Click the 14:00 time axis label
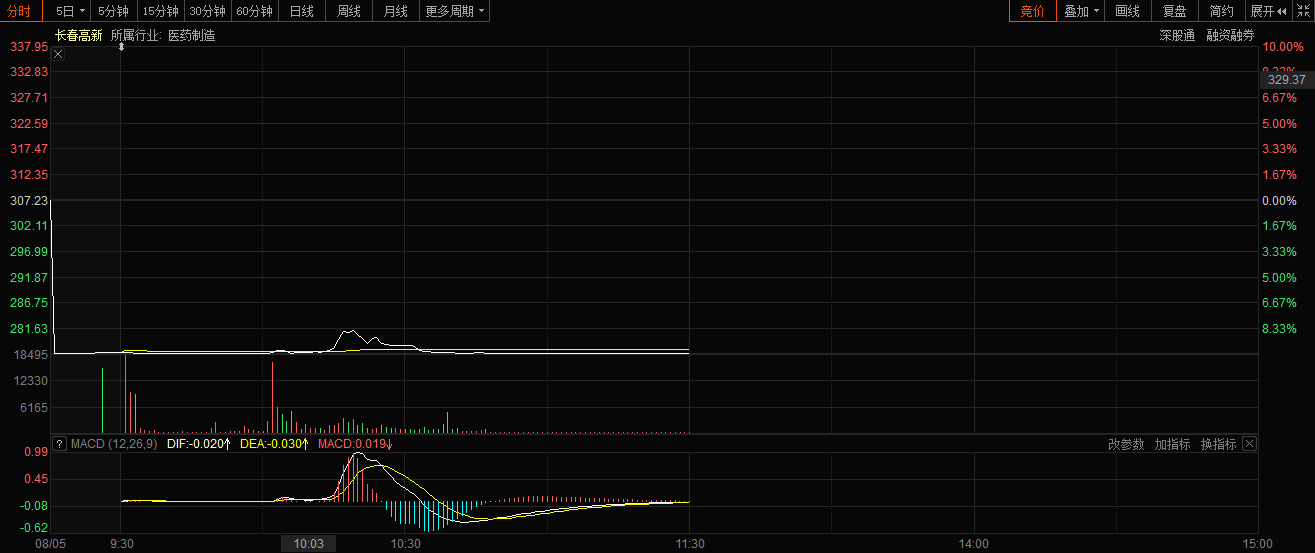Screen dimensions: 1315x553 point(974,544)
